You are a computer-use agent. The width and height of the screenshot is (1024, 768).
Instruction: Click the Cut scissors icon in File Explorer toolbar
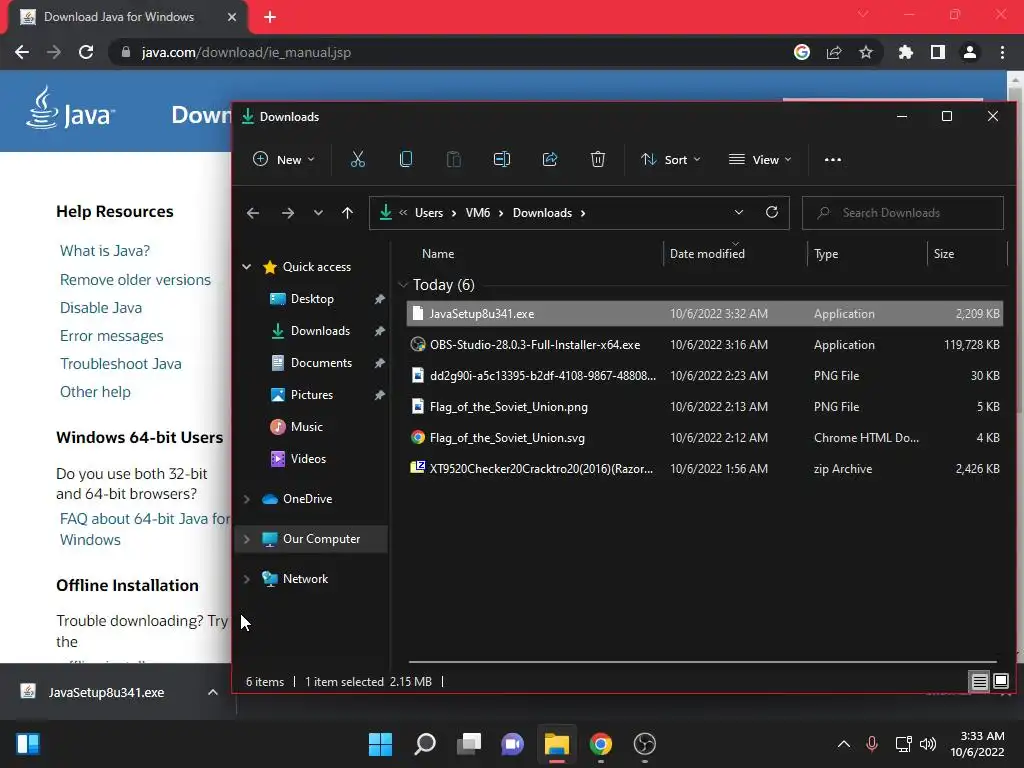357,159
